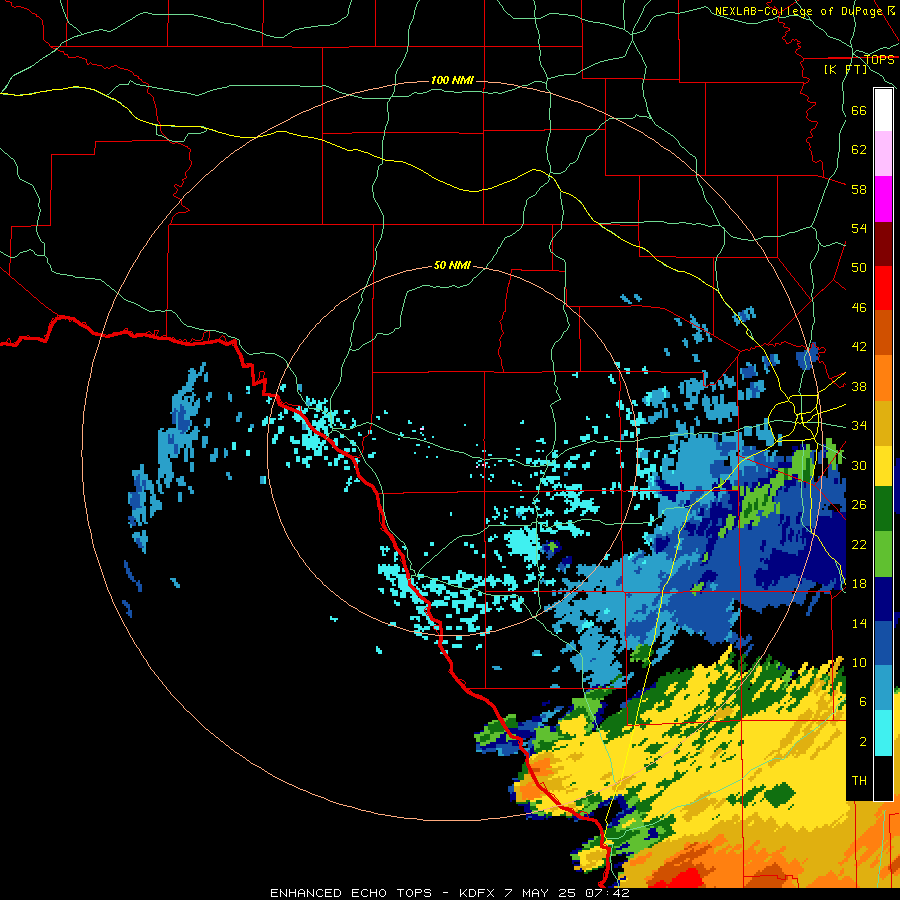
Task: Pick the cyan legend swatch
Action: 883,733
